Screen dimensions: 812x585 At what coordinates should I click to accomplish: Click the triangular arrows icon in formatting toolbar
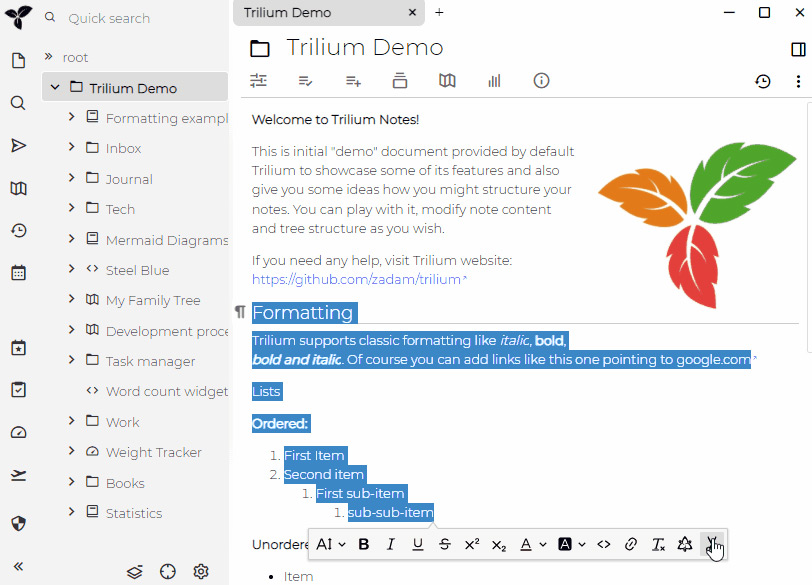click(685, 544)
